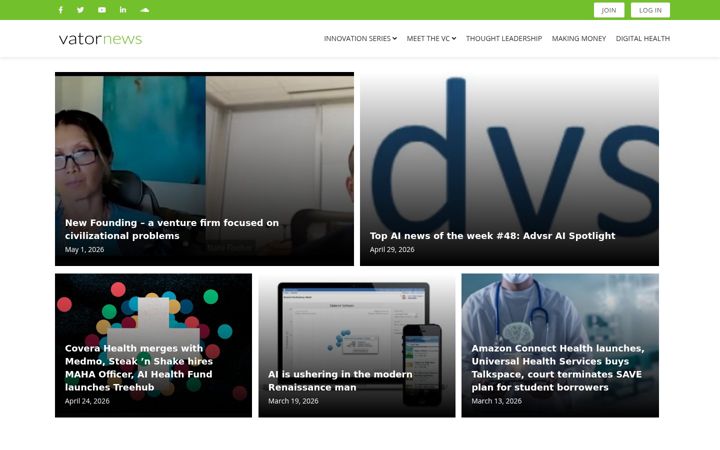The image size is (720, 450).
Task: Click the April 29, 2026 date
Action: [392, 249]
